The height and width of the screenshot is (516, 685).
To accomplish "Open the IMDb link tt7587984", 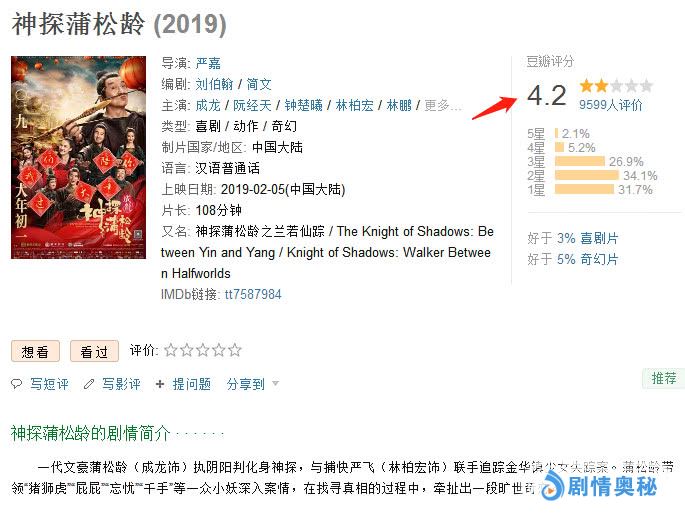I will (x=253, y=294).
